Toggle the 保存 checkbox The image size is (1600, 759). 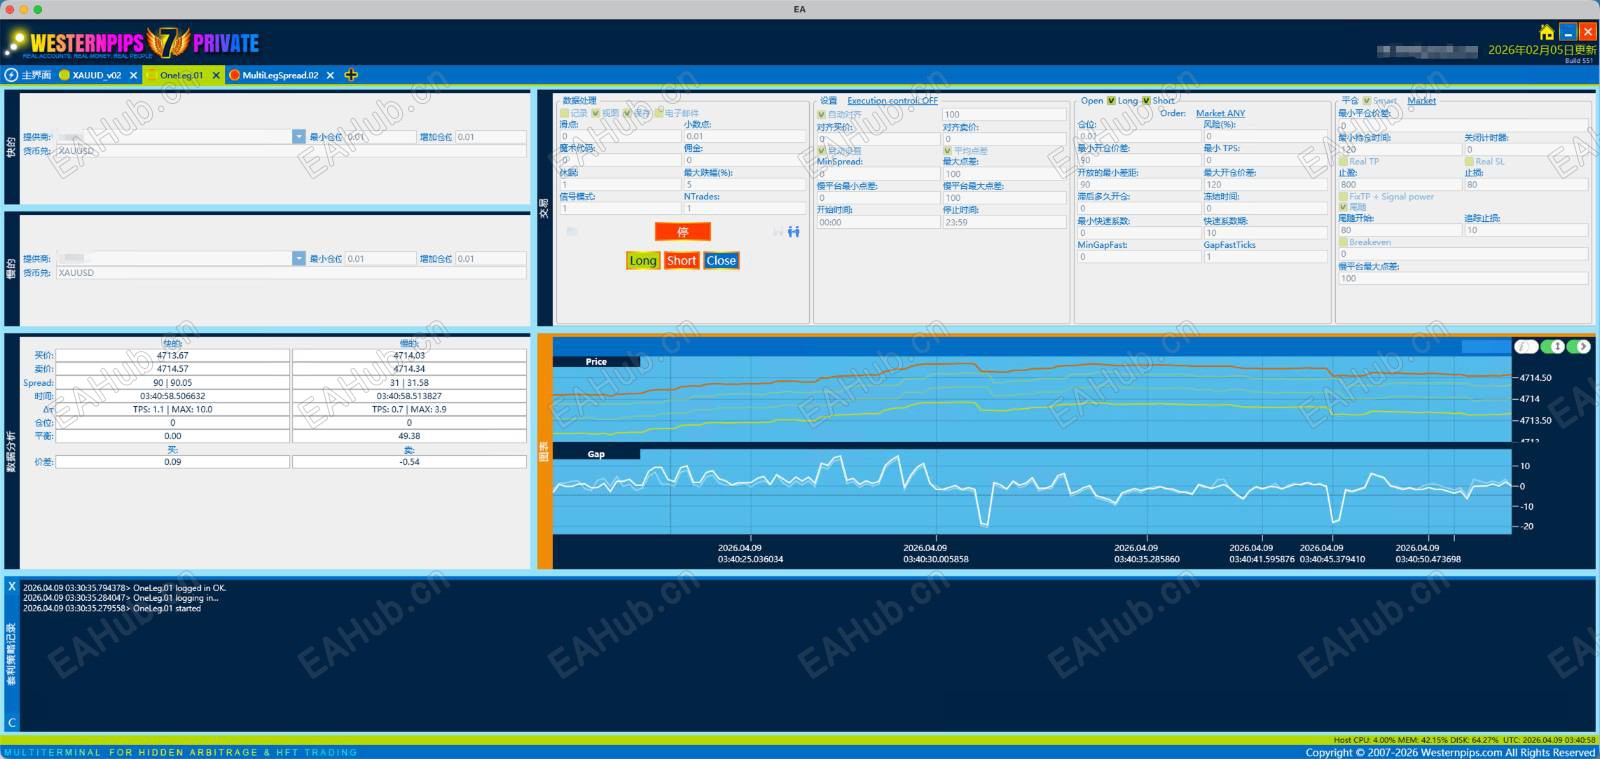coord(628,113)
